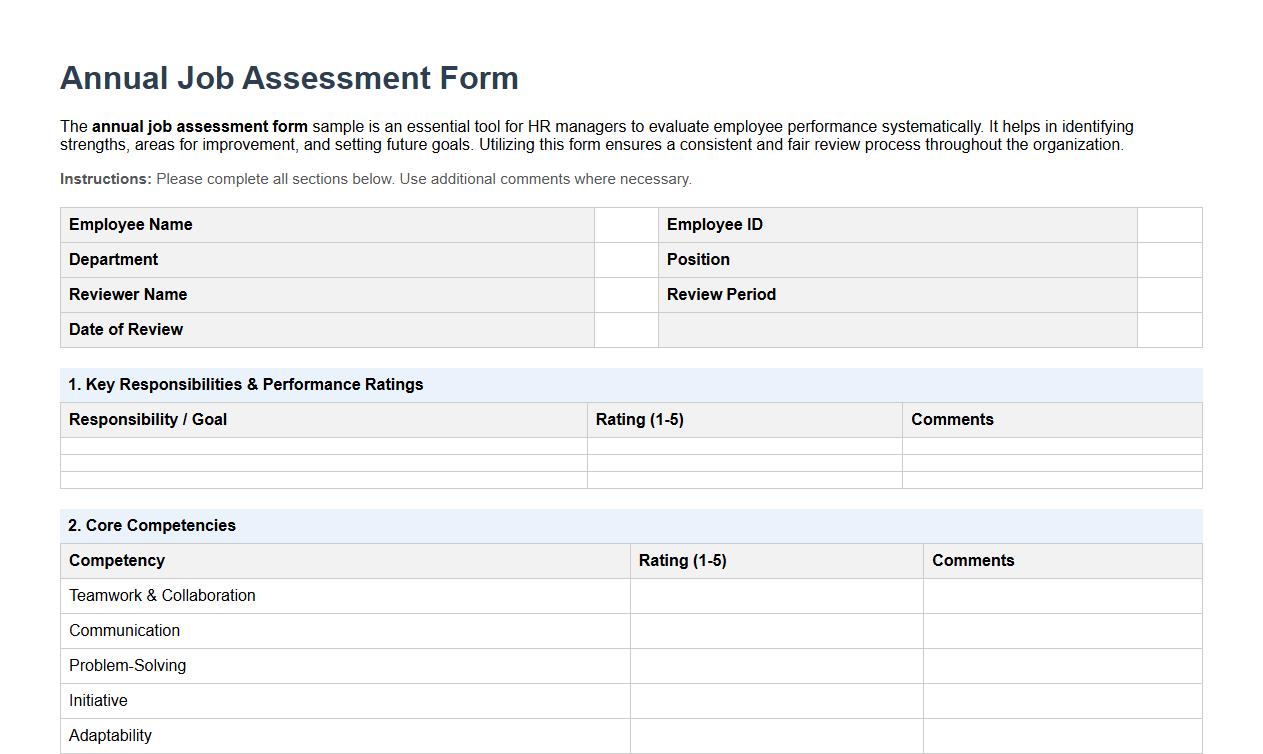
Task: Click the Comments cell beside Problem-Solving
Action: pyautogui.click(x=1062, y=665)
